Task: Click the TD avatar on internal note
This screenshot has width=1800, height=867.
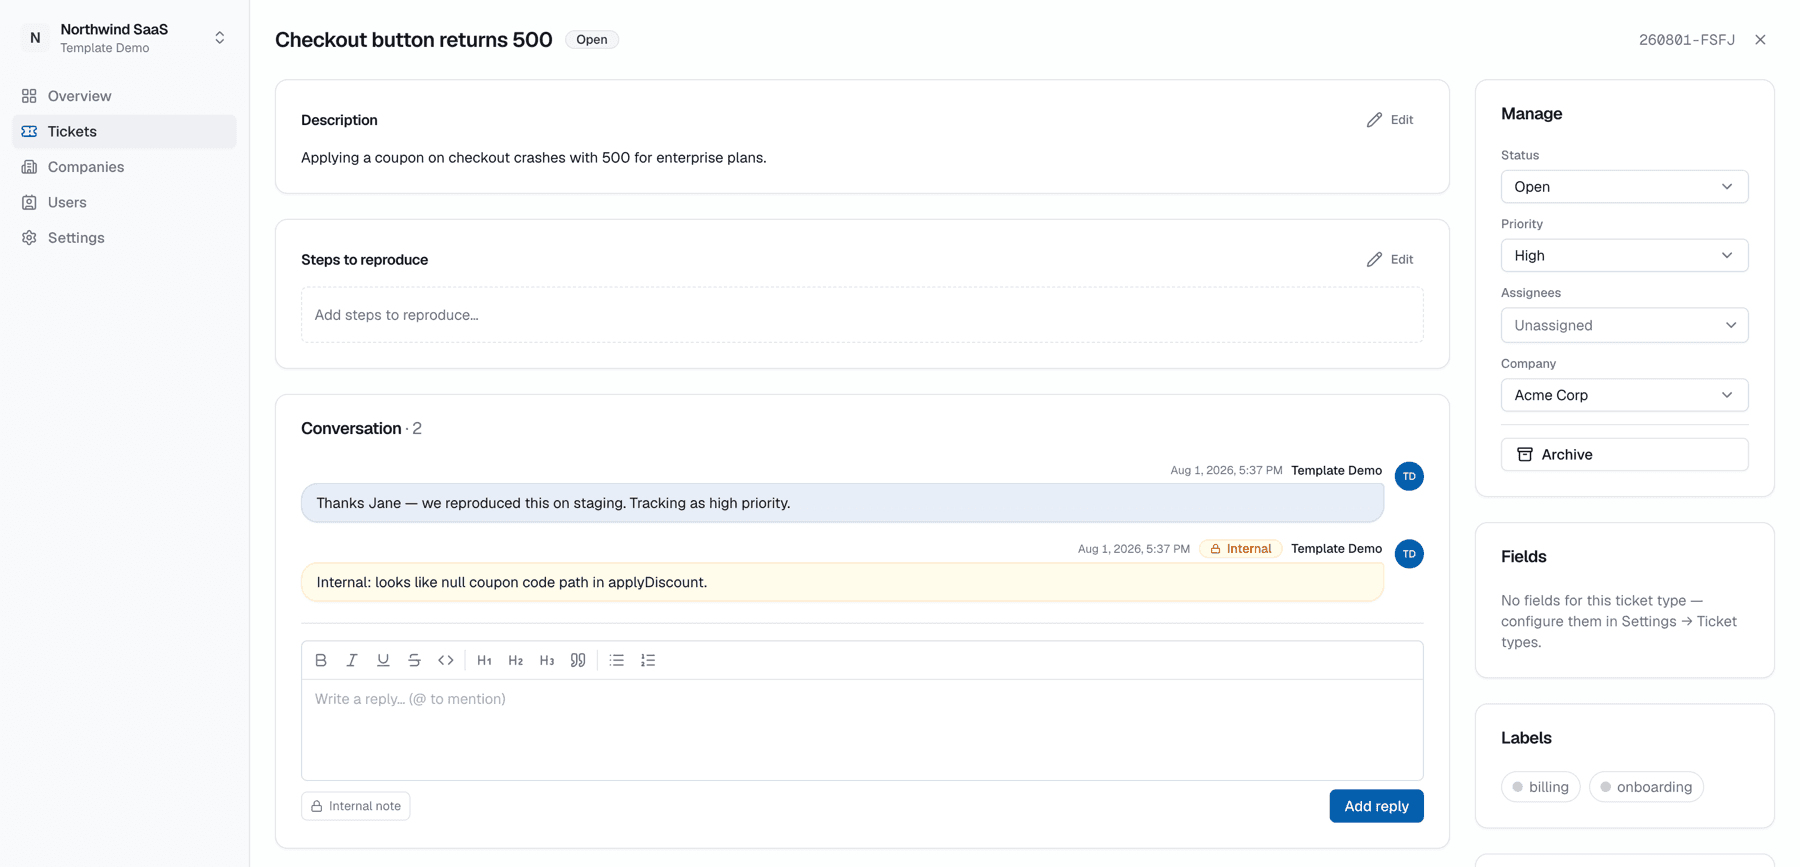Action: (1409, 554)
